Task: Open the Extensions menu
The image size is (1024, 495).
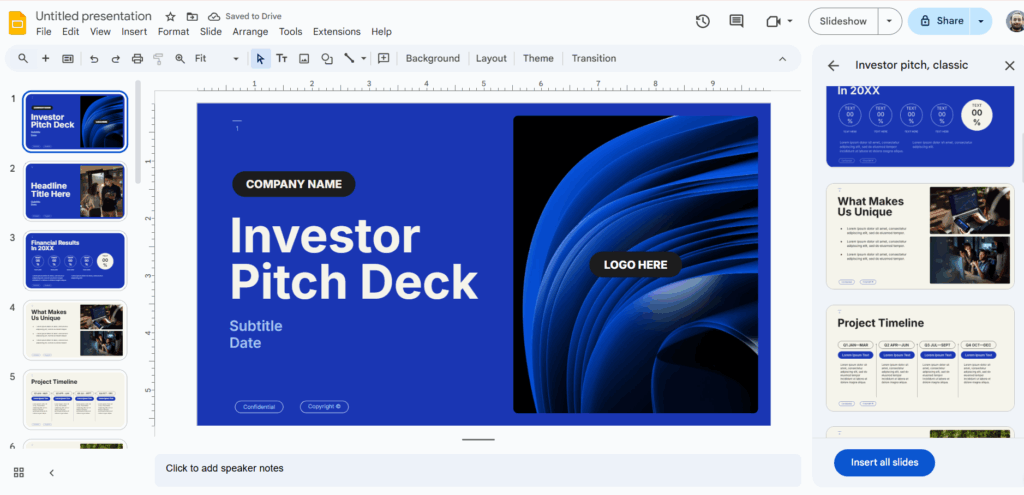Action: (x=336, y=32)
